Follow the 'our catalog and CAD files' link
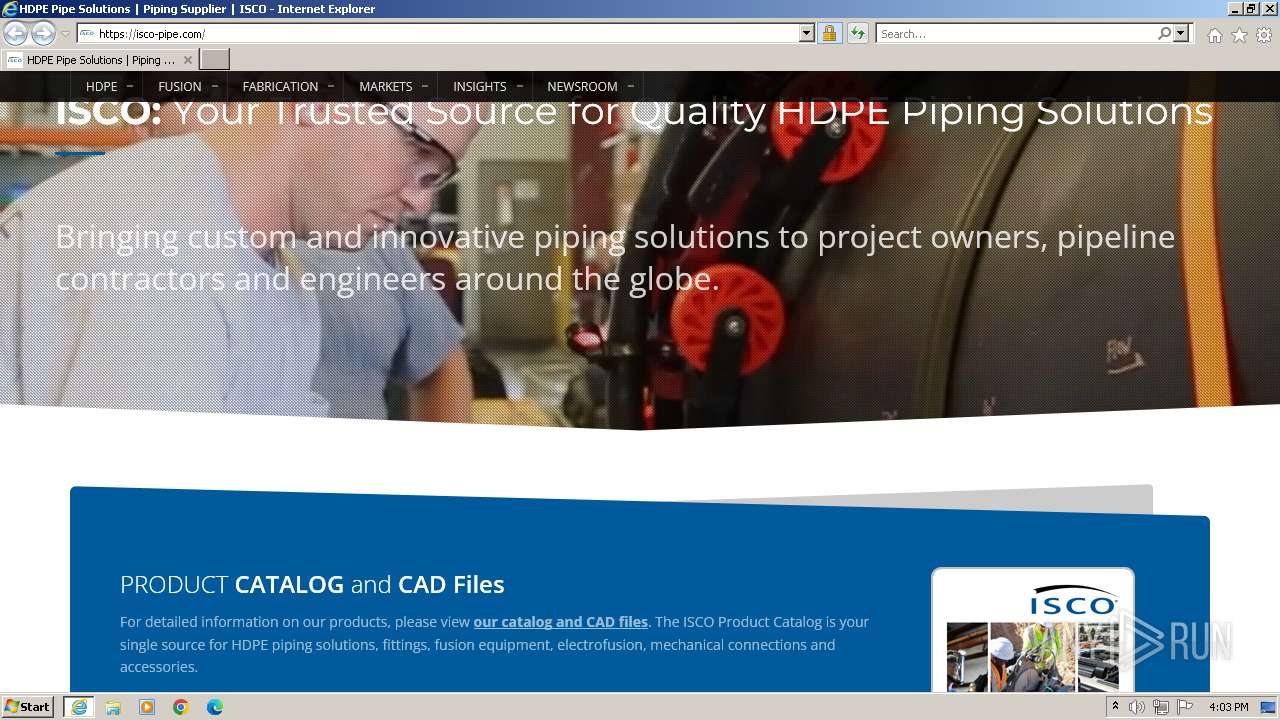 (561, 621)
